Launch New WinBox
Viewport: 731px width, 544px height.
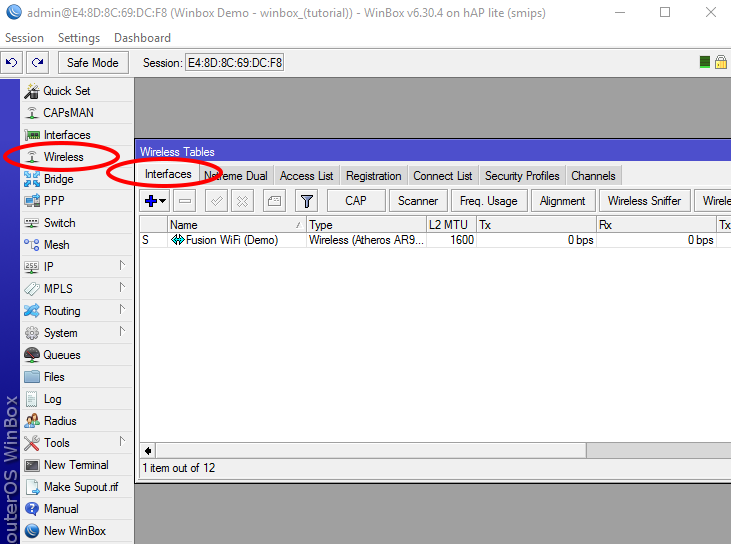click(x=77, y=531)
